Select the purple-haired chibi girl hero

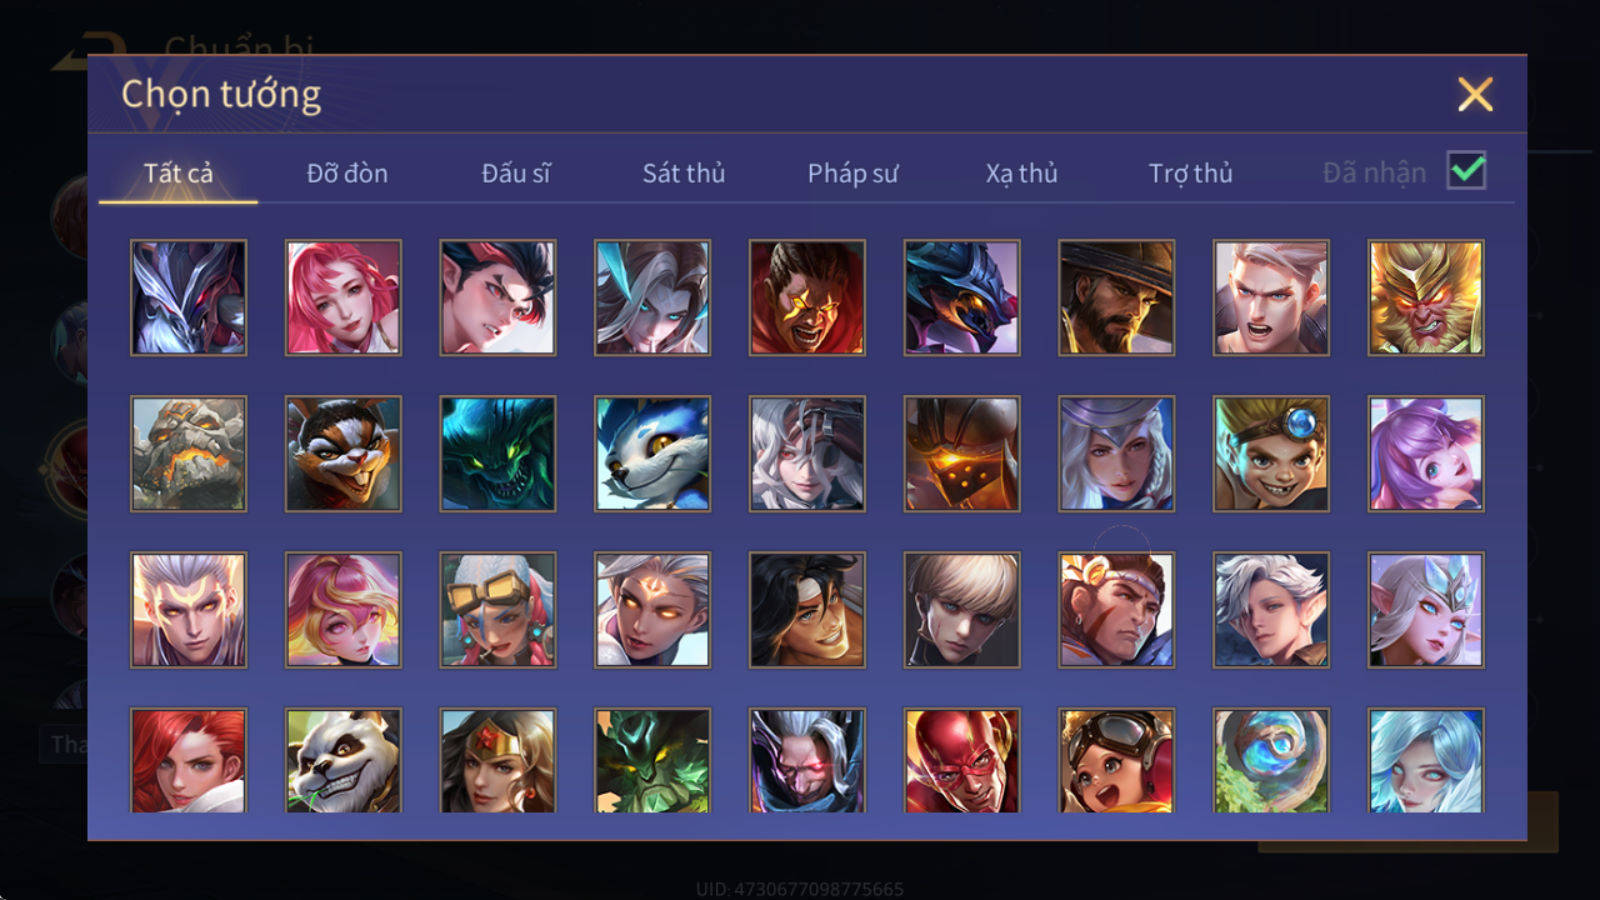pyautogui.click(x=1426, y=453)
